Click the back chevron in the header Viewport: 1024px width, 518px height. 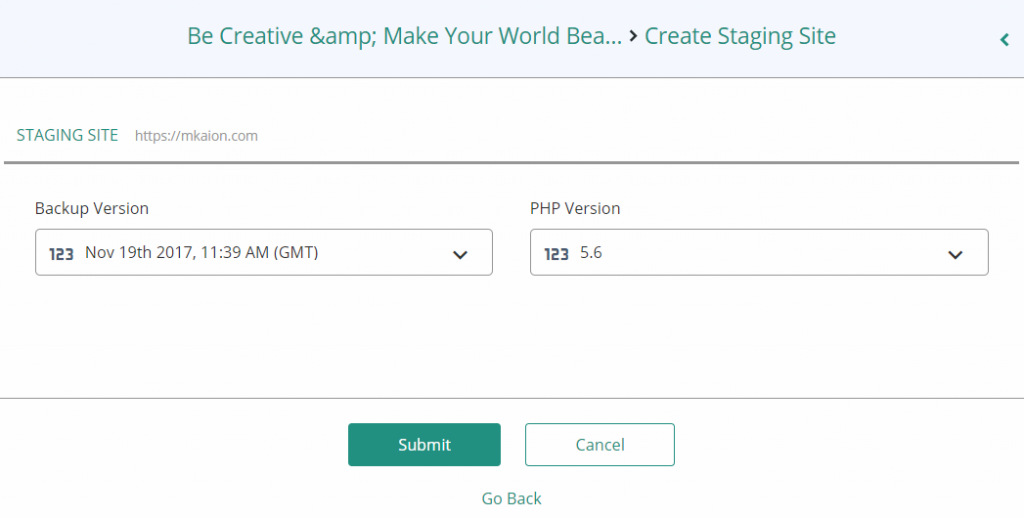[x=1004, y=40]
